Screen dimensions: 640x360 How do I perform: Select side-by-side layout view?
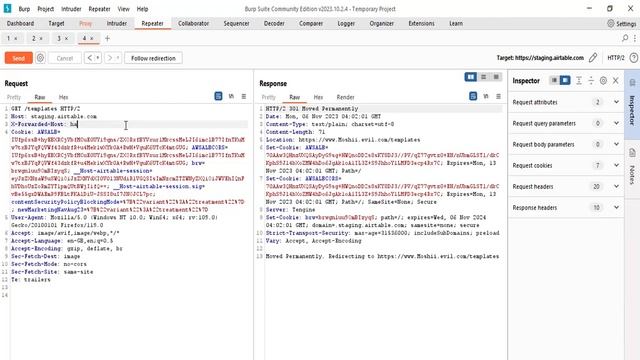(471, 77)
